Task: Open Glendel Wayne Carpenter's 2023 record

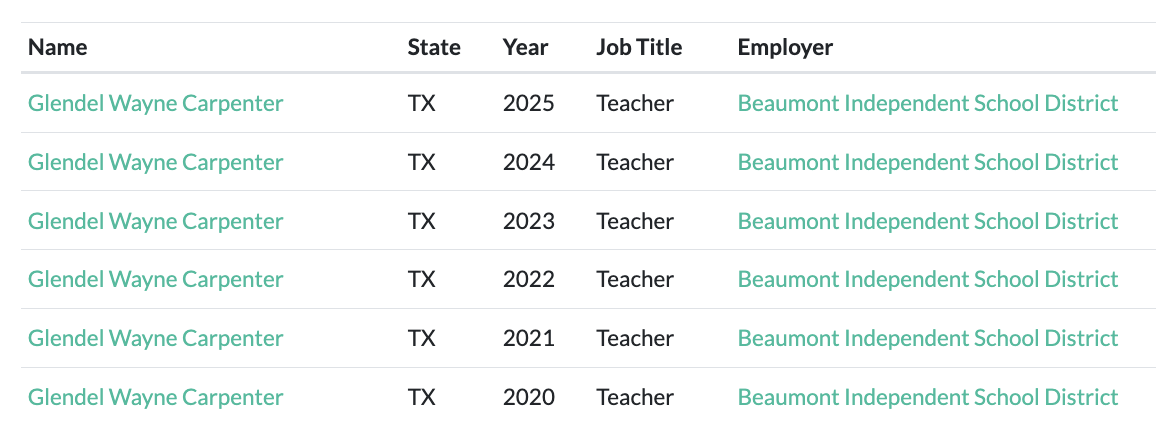Action: [156, 221]
